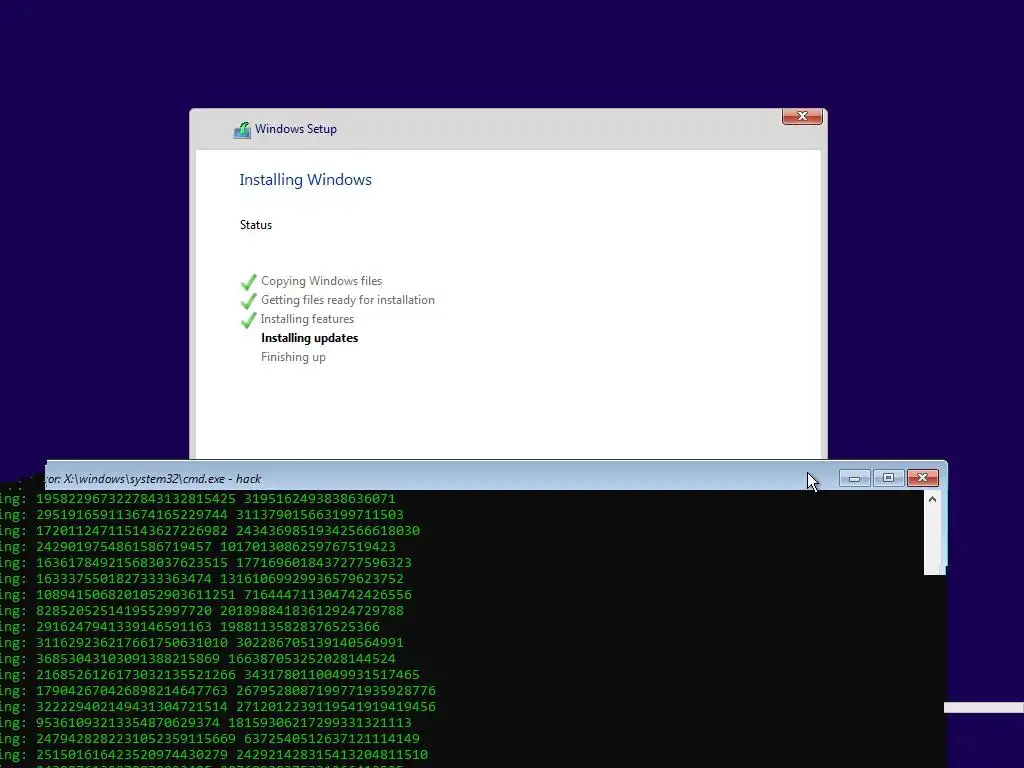
Task: Click the cmd.exe - hack title bar text
Action: click(x=153, y=479)
